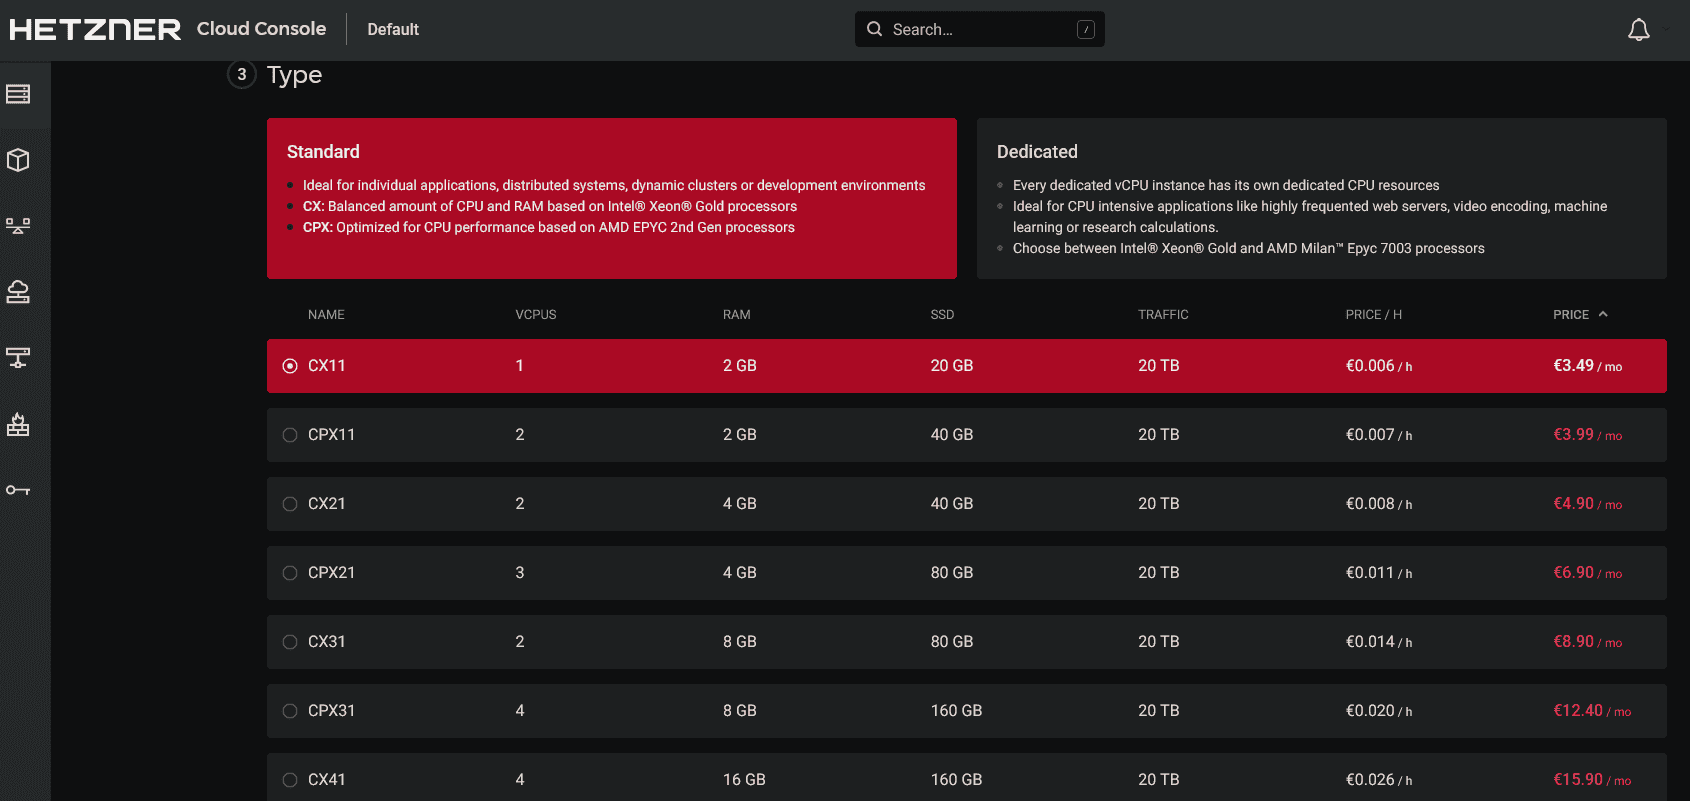Click the CX31 server name

[326, 642]
